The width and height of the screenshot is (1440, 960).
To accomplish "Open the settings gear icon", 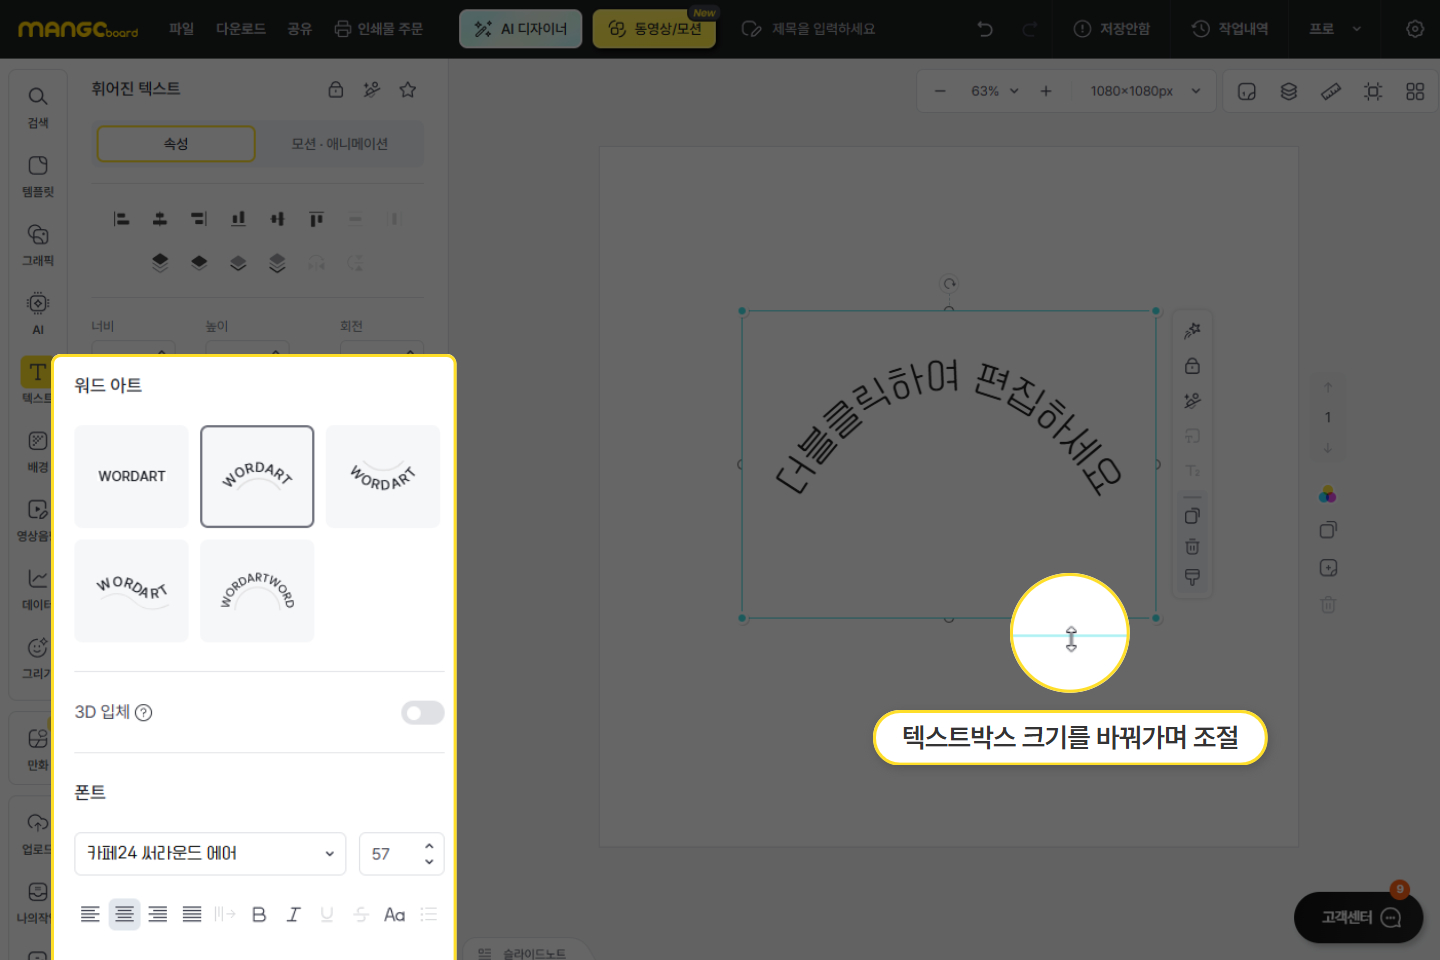I will (x=1414, y=29).
